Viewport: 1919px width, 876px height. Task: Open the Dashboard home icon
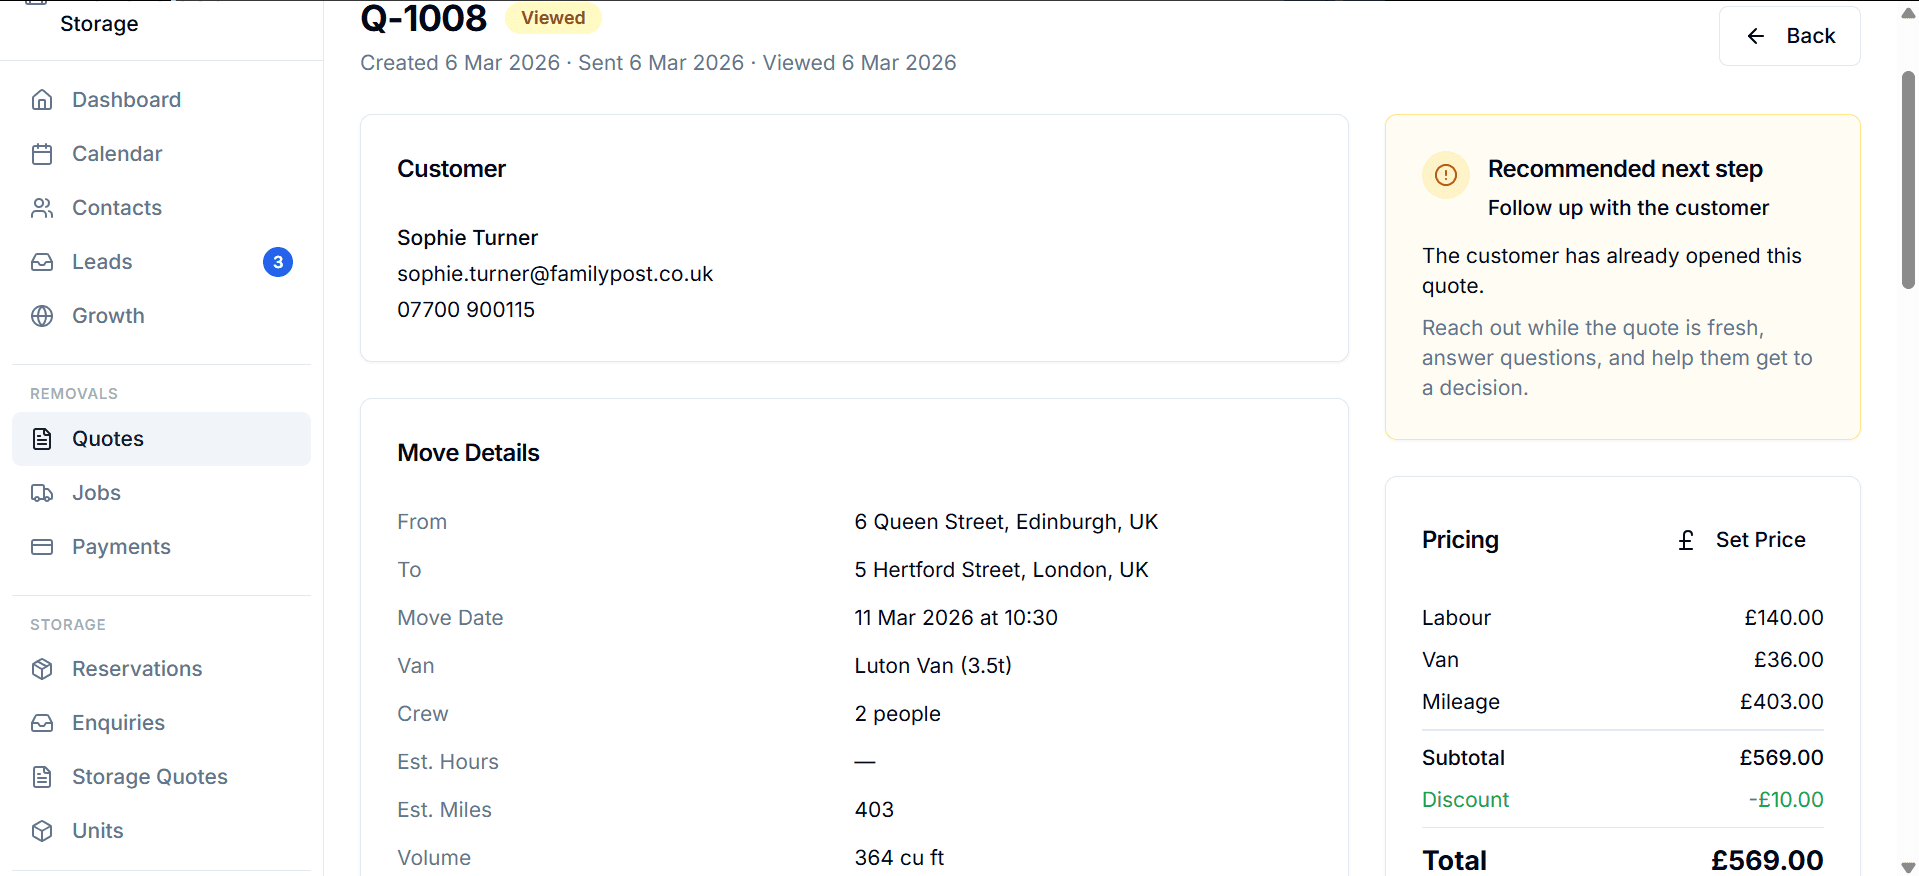coord(42,99)
